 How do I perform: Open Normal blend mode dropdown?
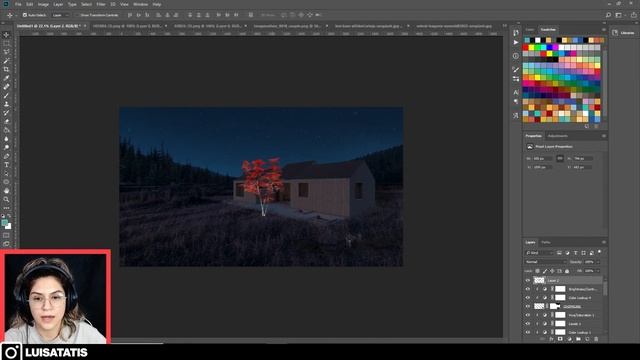click(546, 262)
